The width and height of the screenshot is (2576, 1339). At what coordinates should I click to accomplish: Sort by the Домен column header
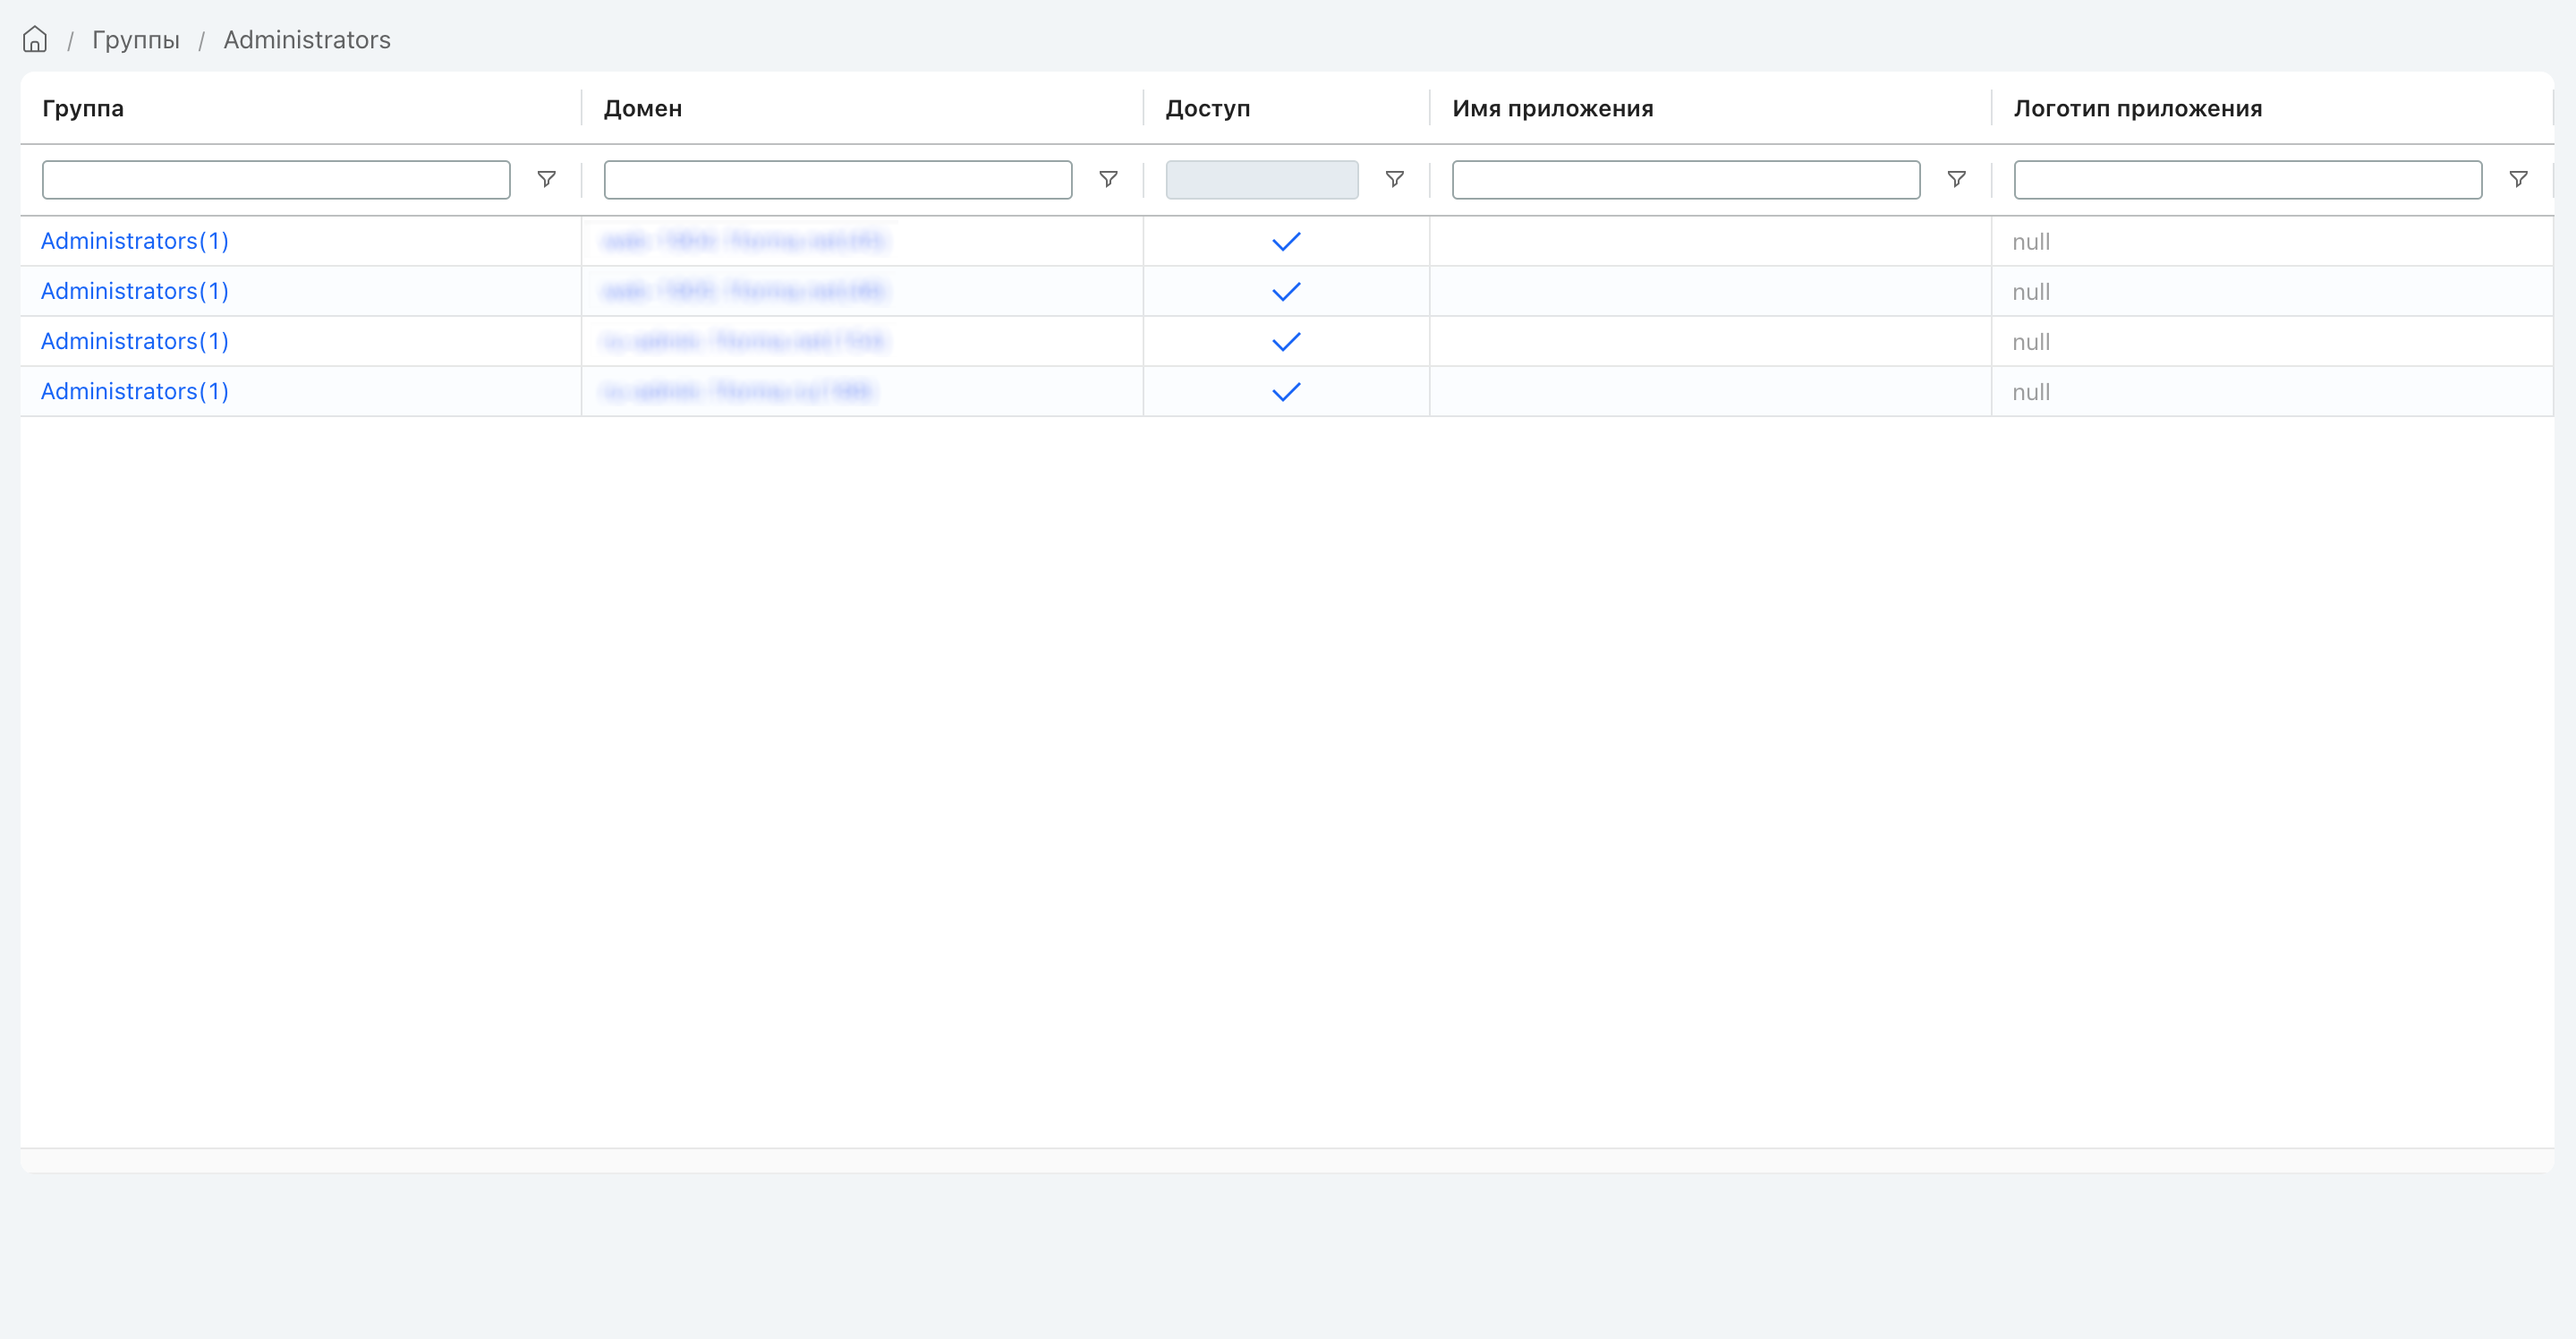click(643, 108)
